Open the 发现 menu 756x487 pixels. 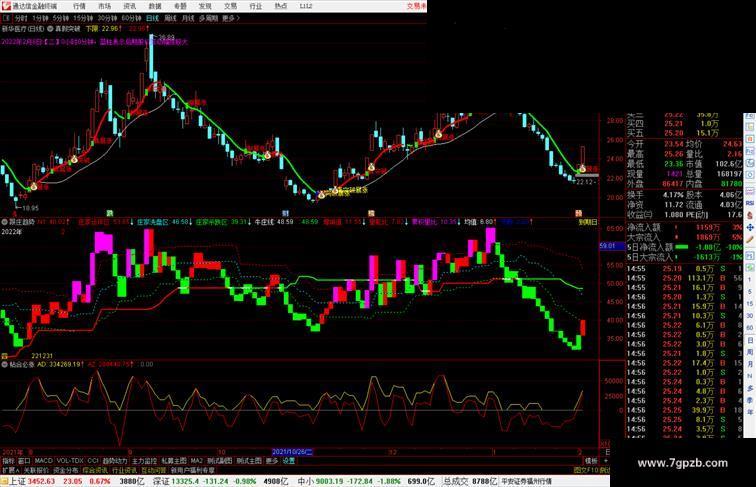coord(205,6)
